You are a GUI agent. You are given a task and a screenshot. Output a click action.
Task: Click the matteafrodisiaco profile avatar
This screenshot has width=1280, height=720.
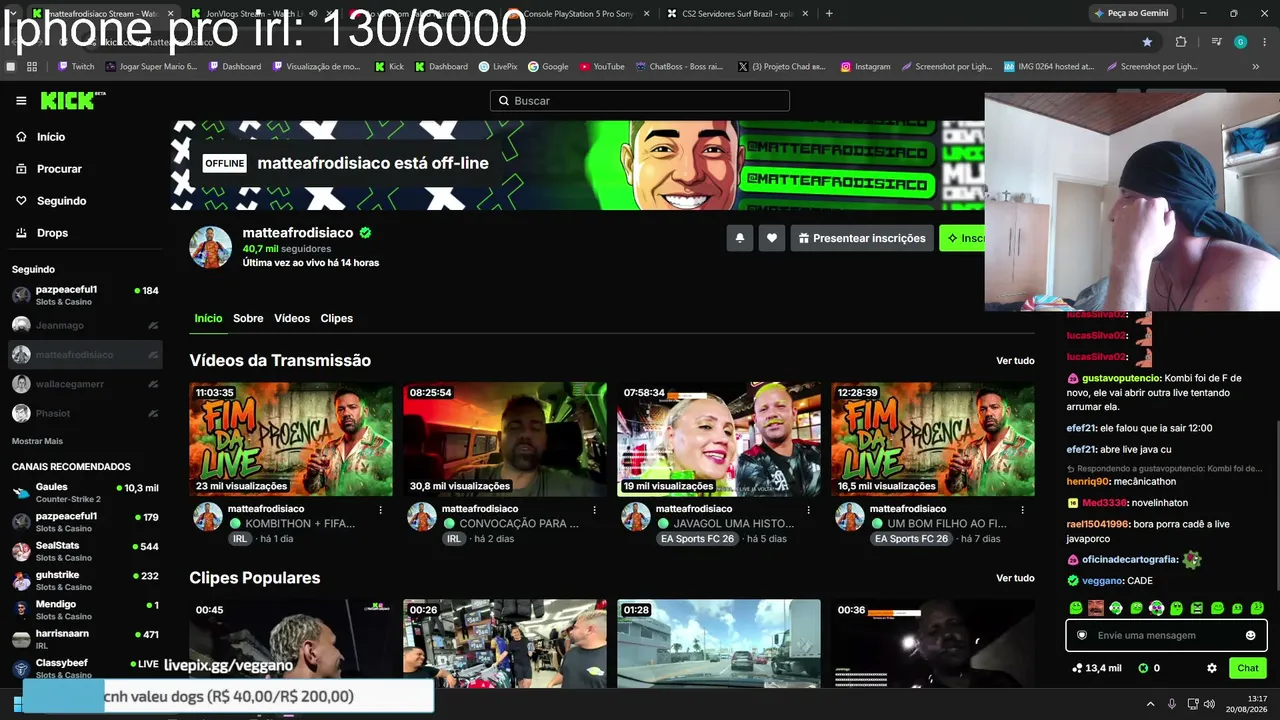tap(211, 247)
